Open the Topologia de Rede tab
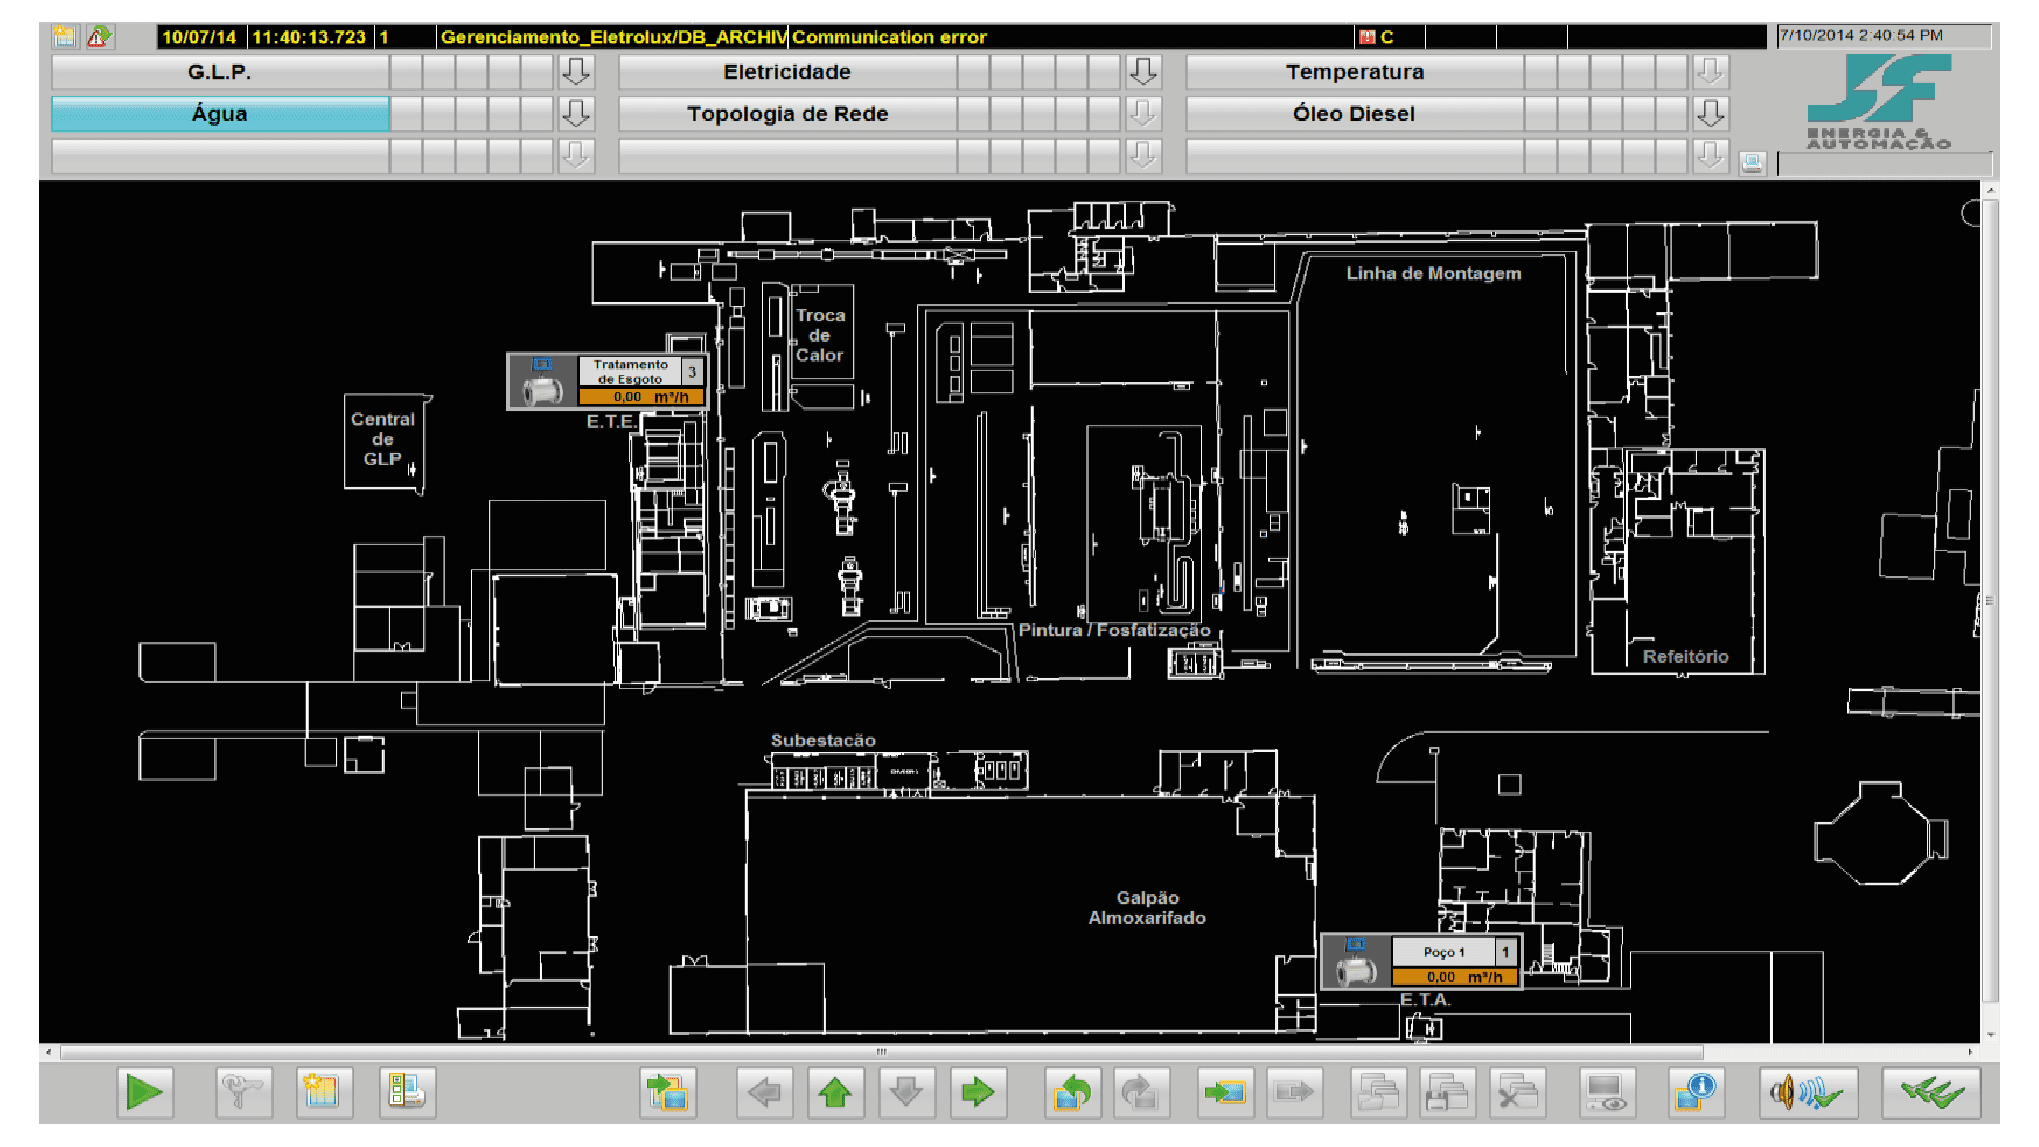The width and height of the screenshot is (2039, 1147). tap(788, 114)
